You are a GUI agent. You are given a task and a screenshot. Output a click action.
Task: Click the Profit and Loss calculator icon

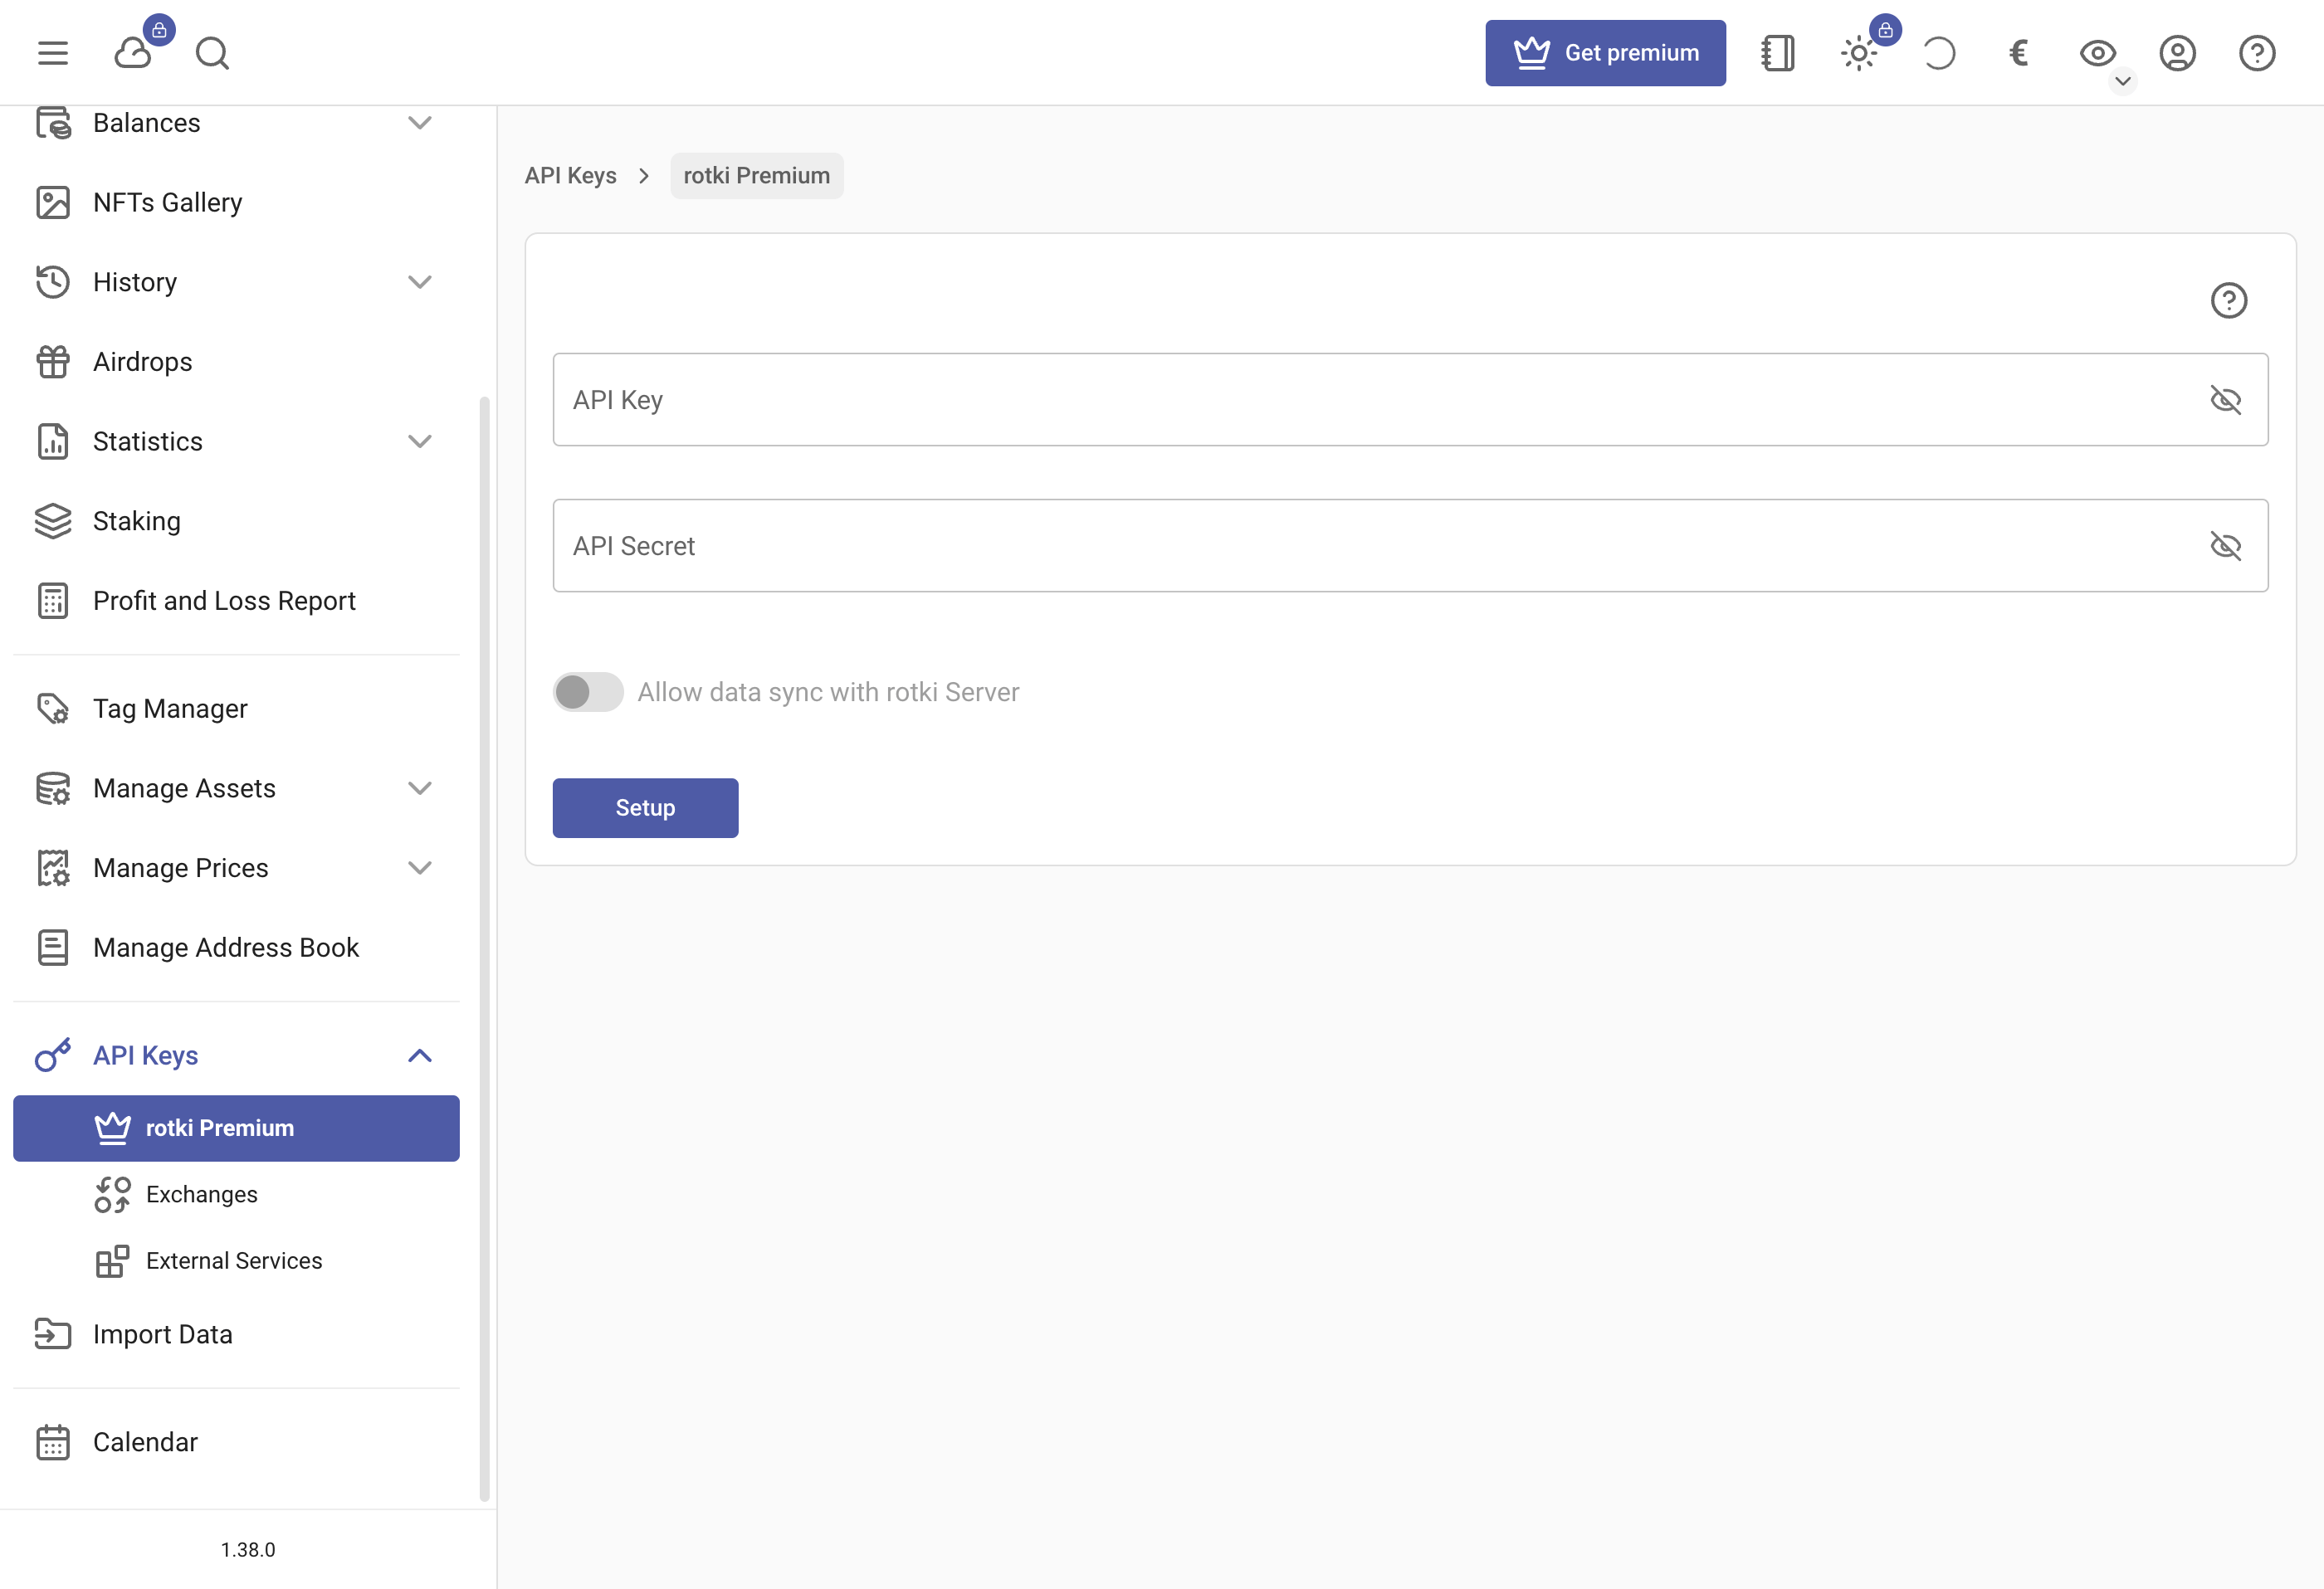pyautogui.click(x=53, y=601)
